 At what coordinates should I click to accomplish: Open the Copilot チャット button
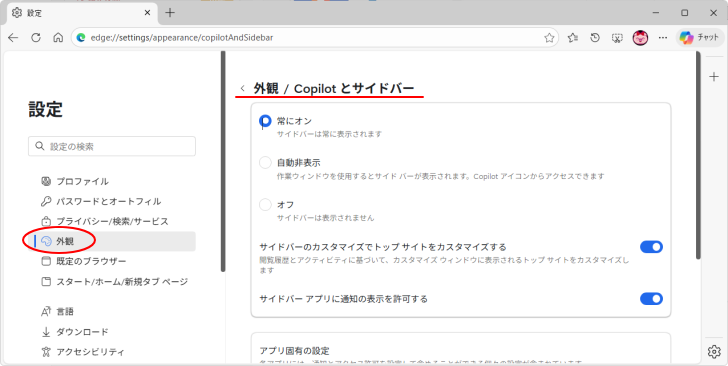[699, 38]
